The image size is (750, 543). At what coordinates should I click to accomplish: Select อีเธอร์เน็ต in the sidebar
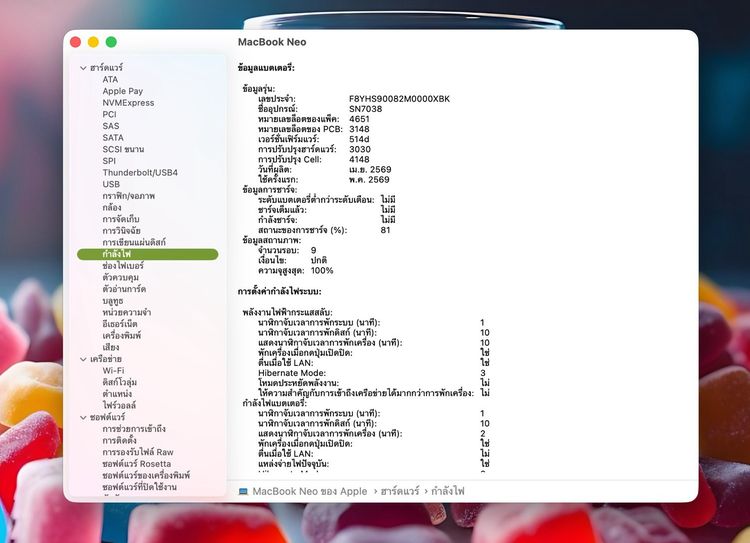point(120,324)
